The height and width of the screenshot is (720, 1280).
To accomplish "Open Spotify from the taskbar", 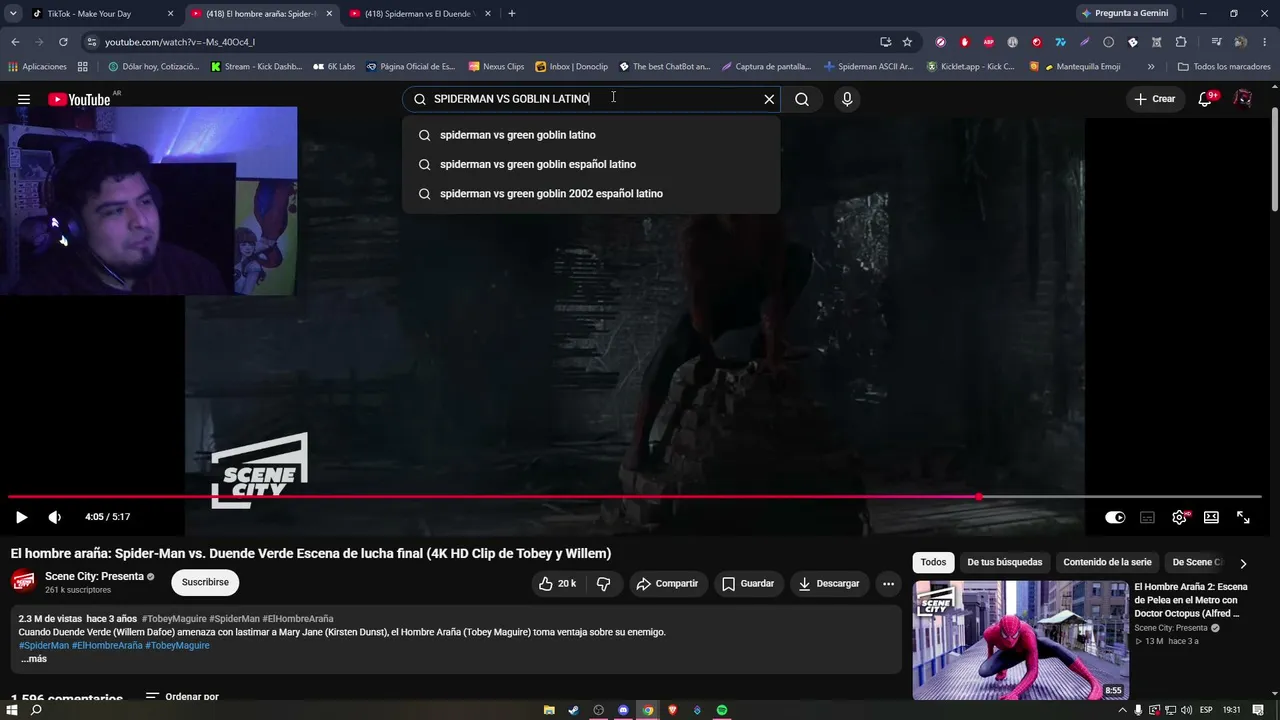I will click(722, 710).
